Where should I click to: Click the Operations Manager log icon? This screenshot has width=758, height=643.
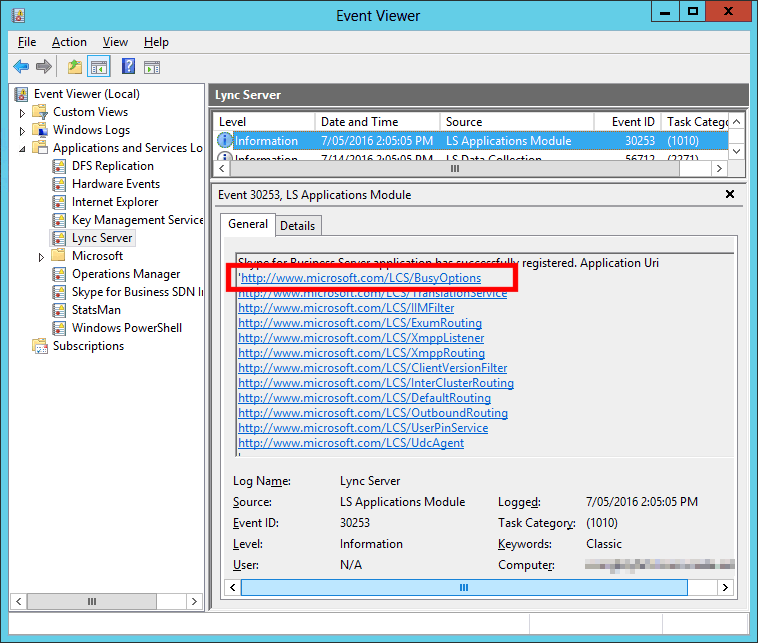(59, 274)
